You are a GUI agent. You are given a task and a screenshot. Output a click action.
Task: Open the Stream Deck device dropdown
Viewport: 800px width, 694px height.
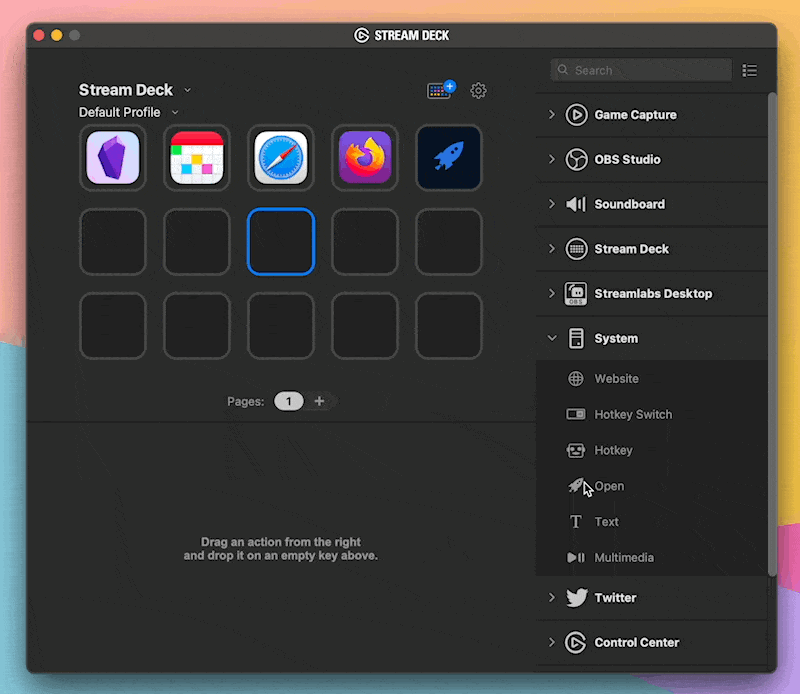pos(187,90)
